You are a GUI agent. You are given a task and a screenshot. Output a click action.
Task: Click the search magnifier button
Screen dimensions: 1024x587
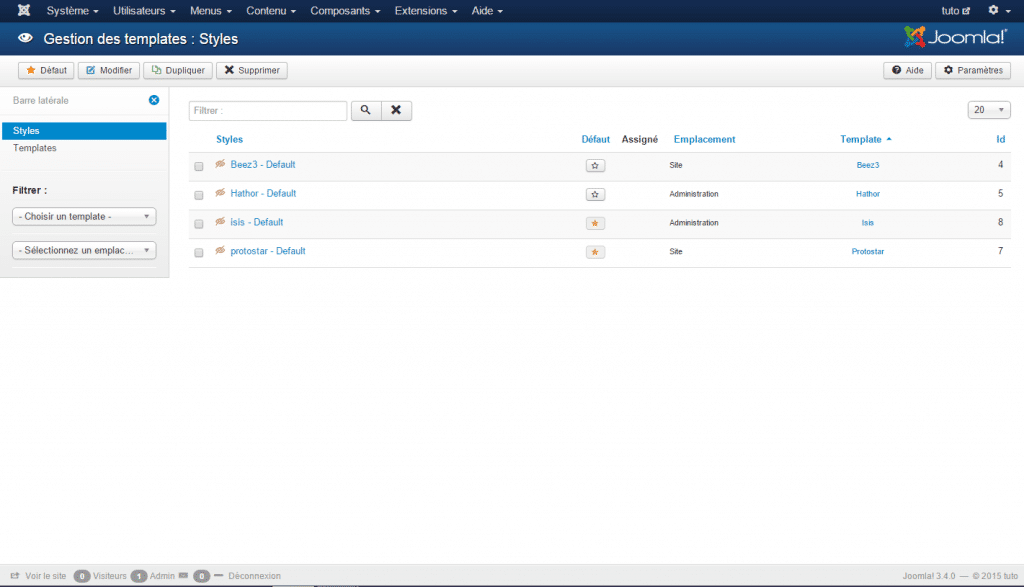365,110
